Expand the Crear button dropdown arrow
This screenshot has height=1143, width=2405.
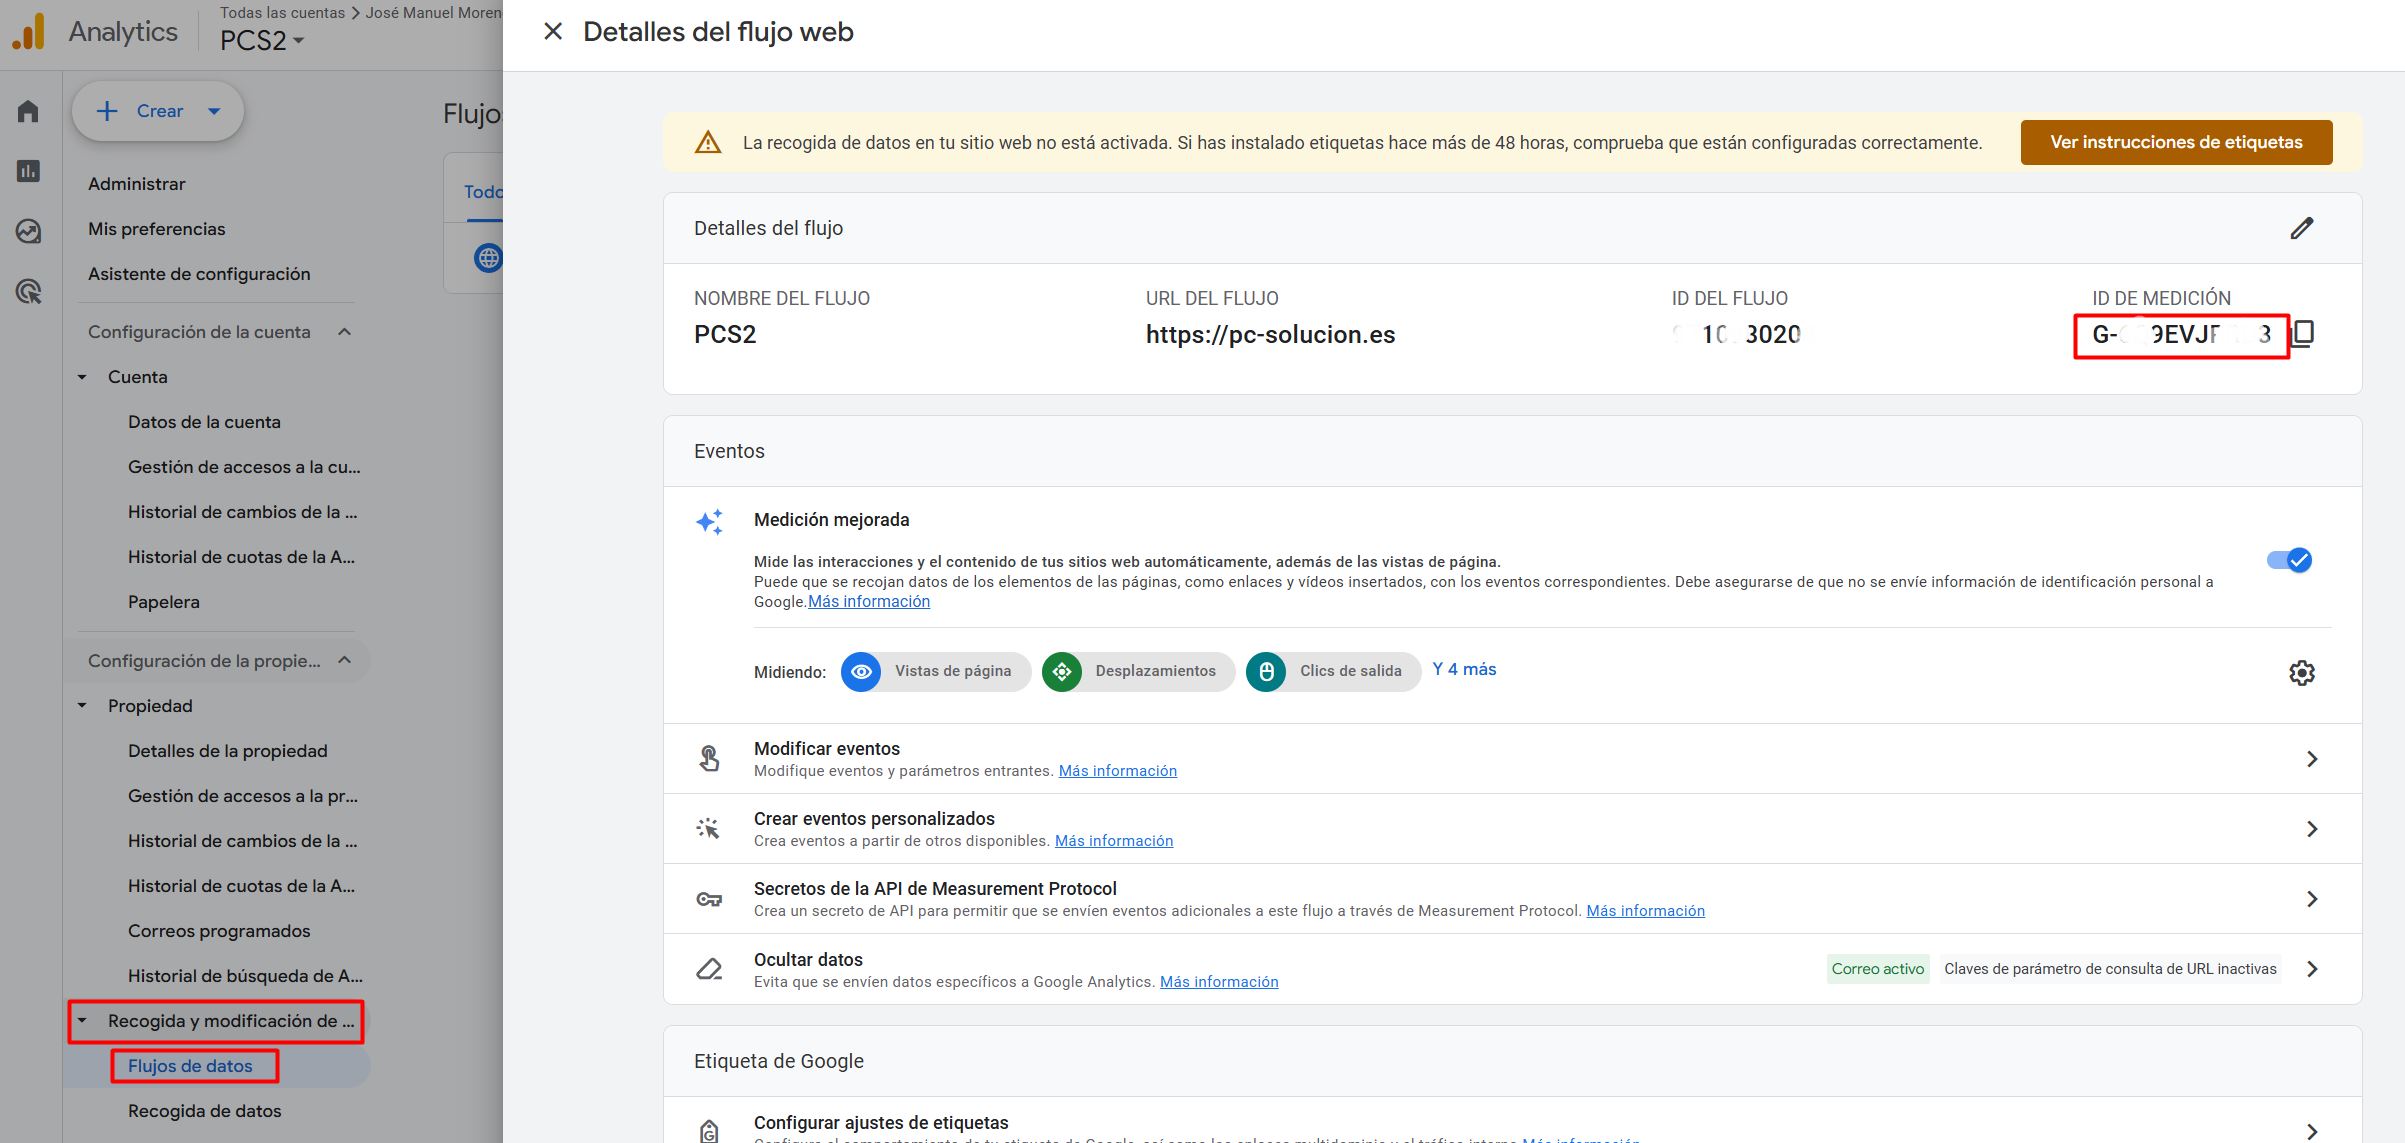tap(214, 111)
